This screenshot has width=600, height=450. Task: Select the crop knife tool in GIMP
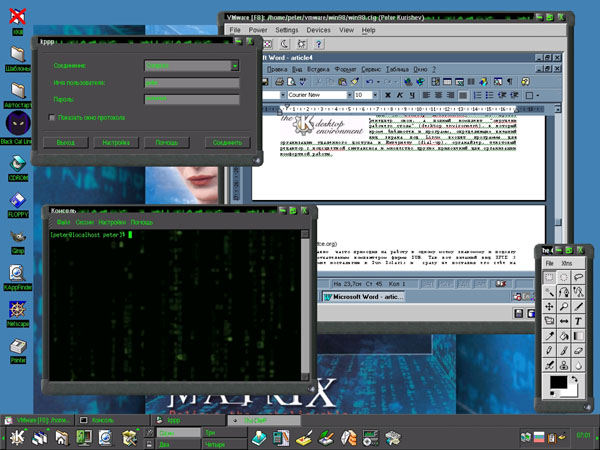578,306
